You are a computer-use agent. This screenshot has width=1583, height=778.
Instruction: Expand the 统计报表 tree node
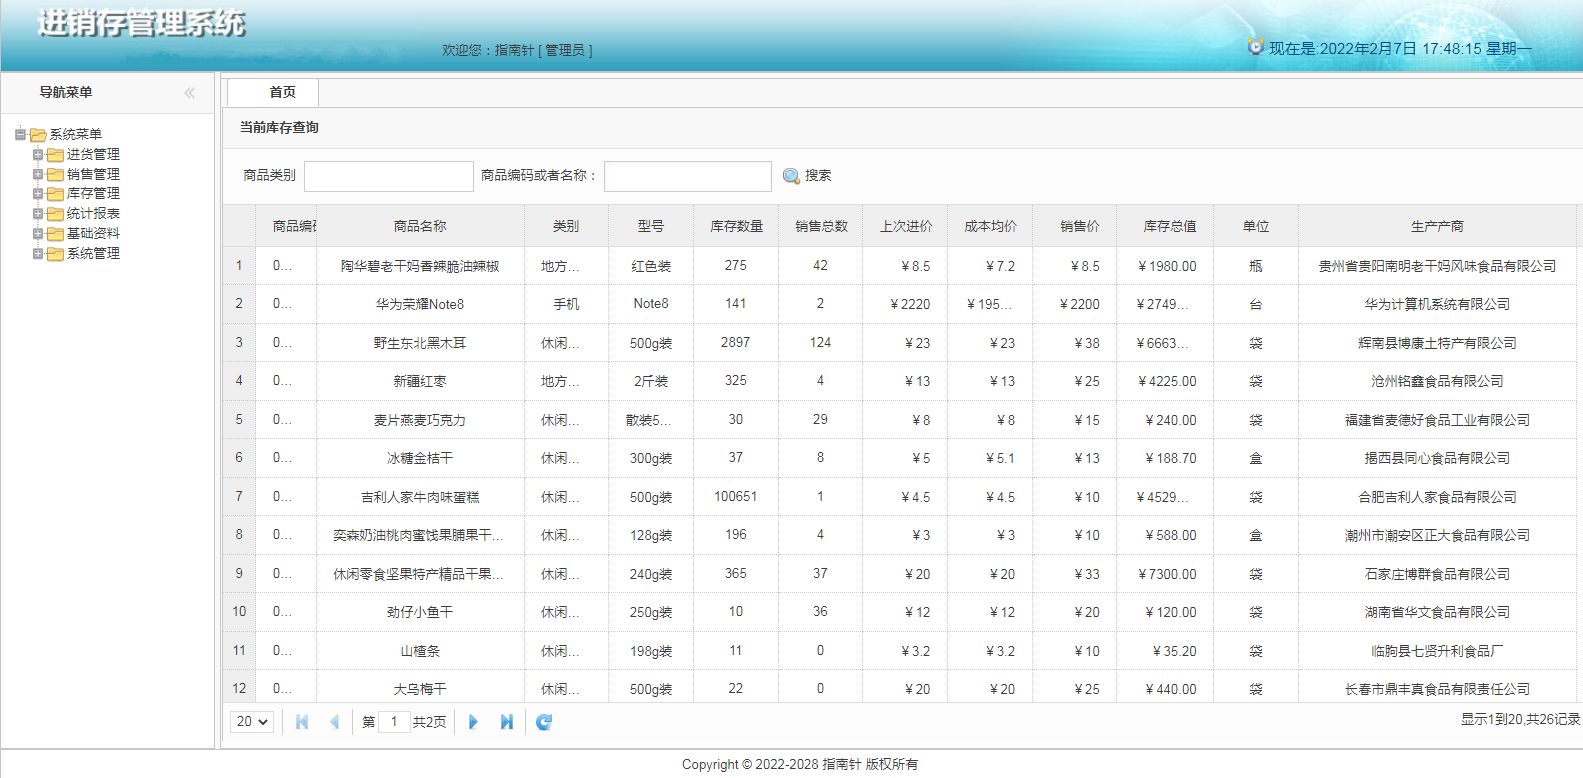[38, 213]
